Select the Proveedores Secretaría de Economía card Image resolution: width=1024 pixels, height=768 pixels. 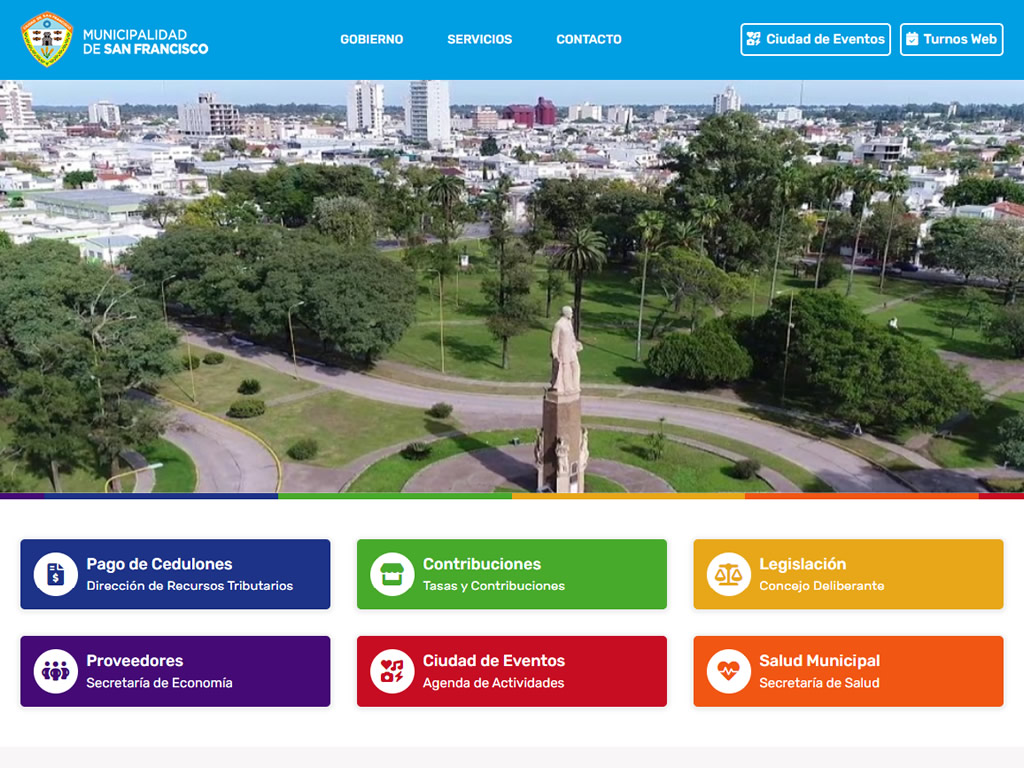point(175,669)
